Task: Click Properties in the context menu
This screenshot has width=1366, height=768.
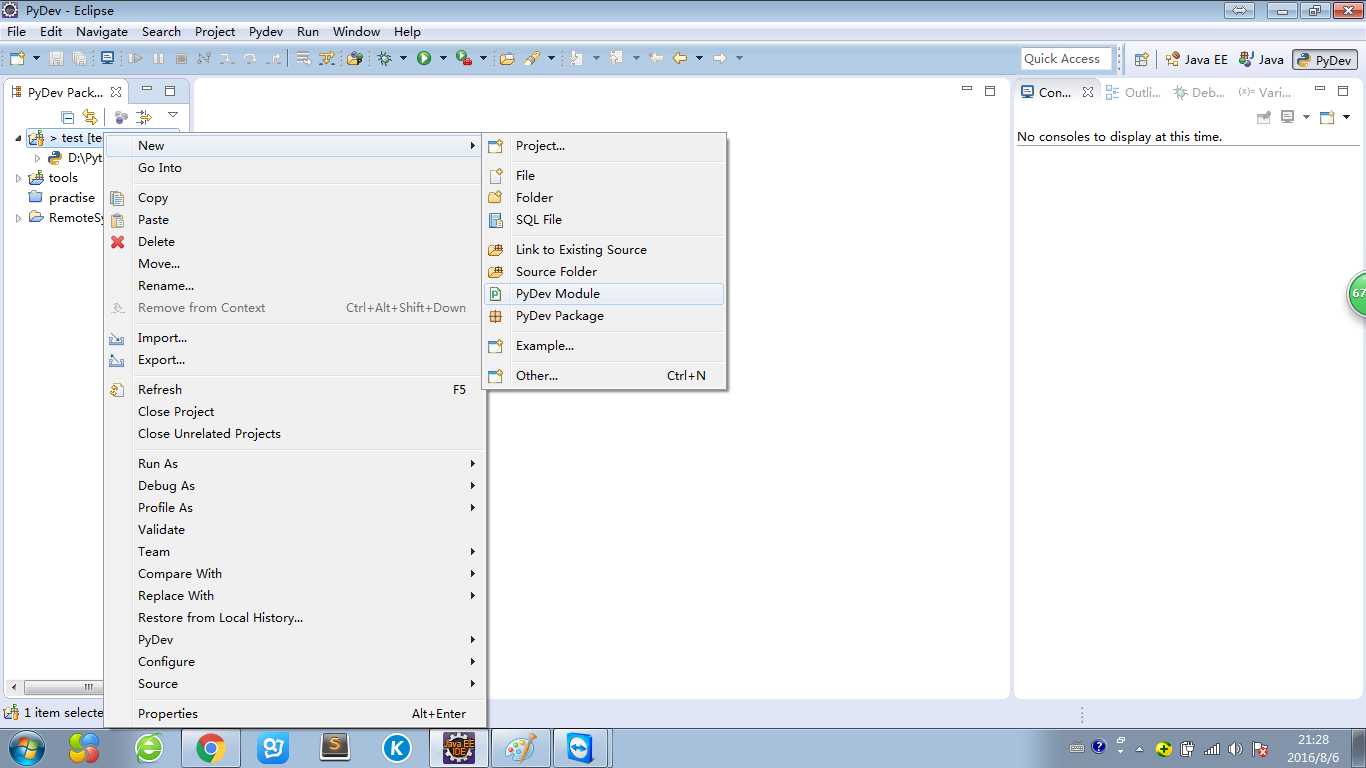Action: 295,714
